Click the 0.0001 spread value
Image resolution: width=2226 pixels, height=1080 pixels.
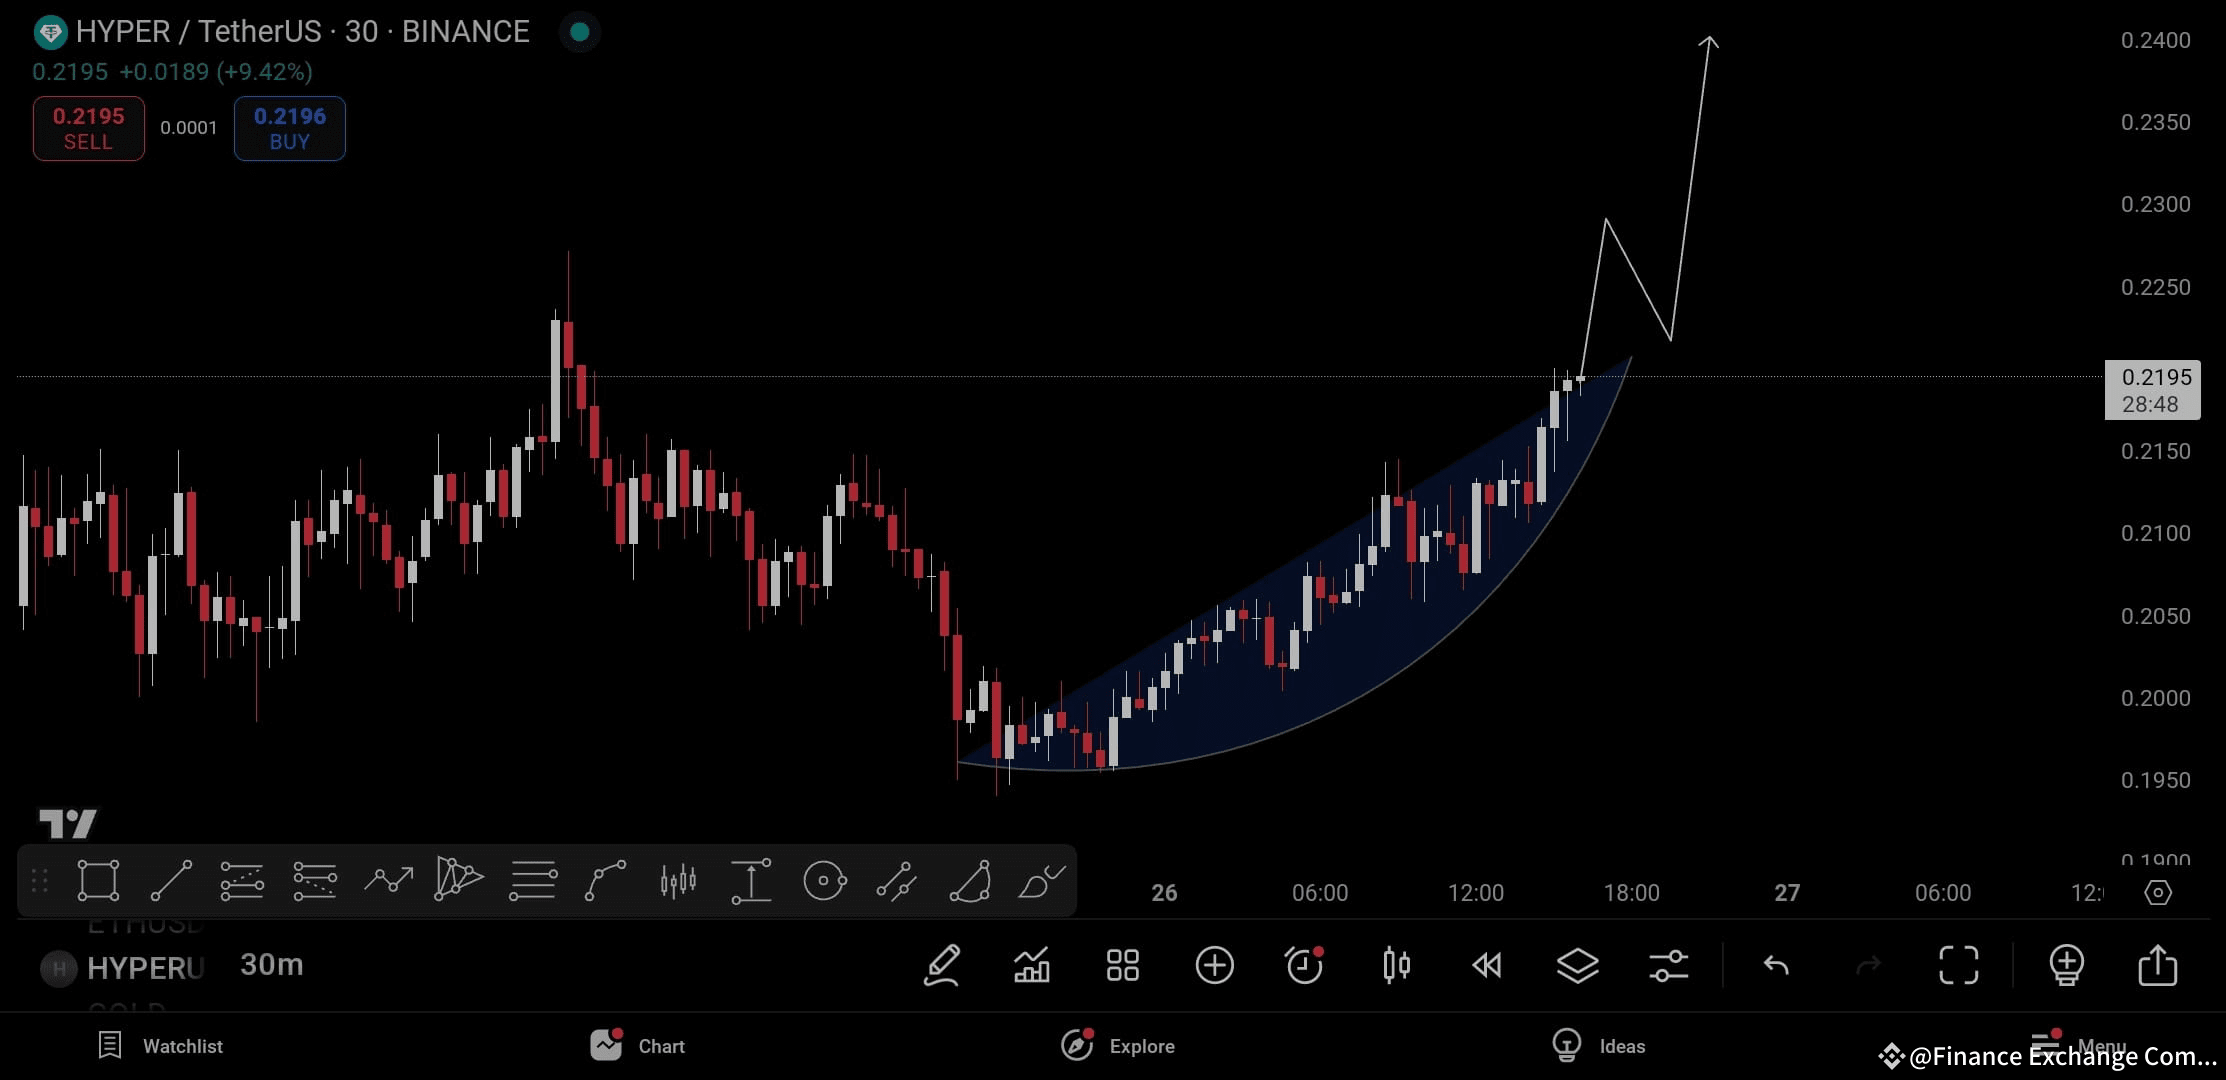[189, 128]
